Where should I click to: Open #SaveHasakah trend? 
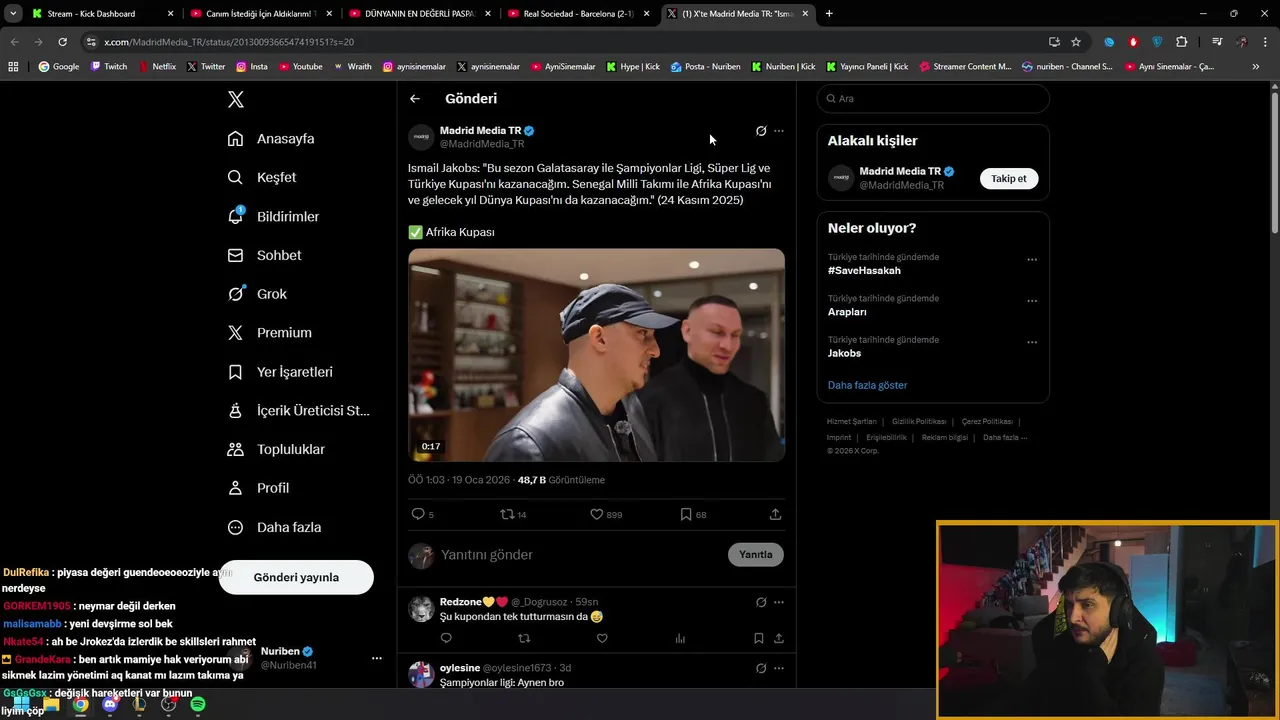864,271
